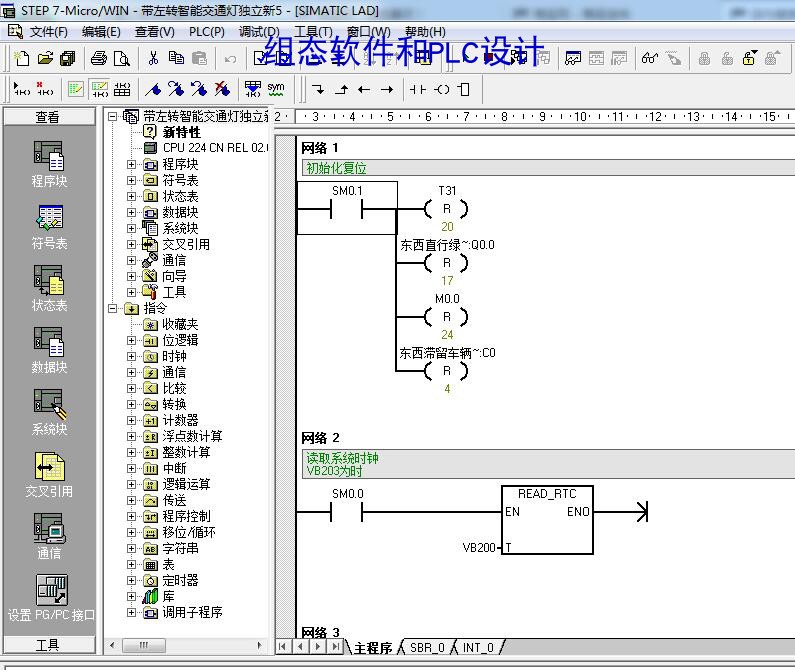The width and height of the screenshot is (795, 670).
Task: Click the apply project symbols icon
Action: click(253, 89)
